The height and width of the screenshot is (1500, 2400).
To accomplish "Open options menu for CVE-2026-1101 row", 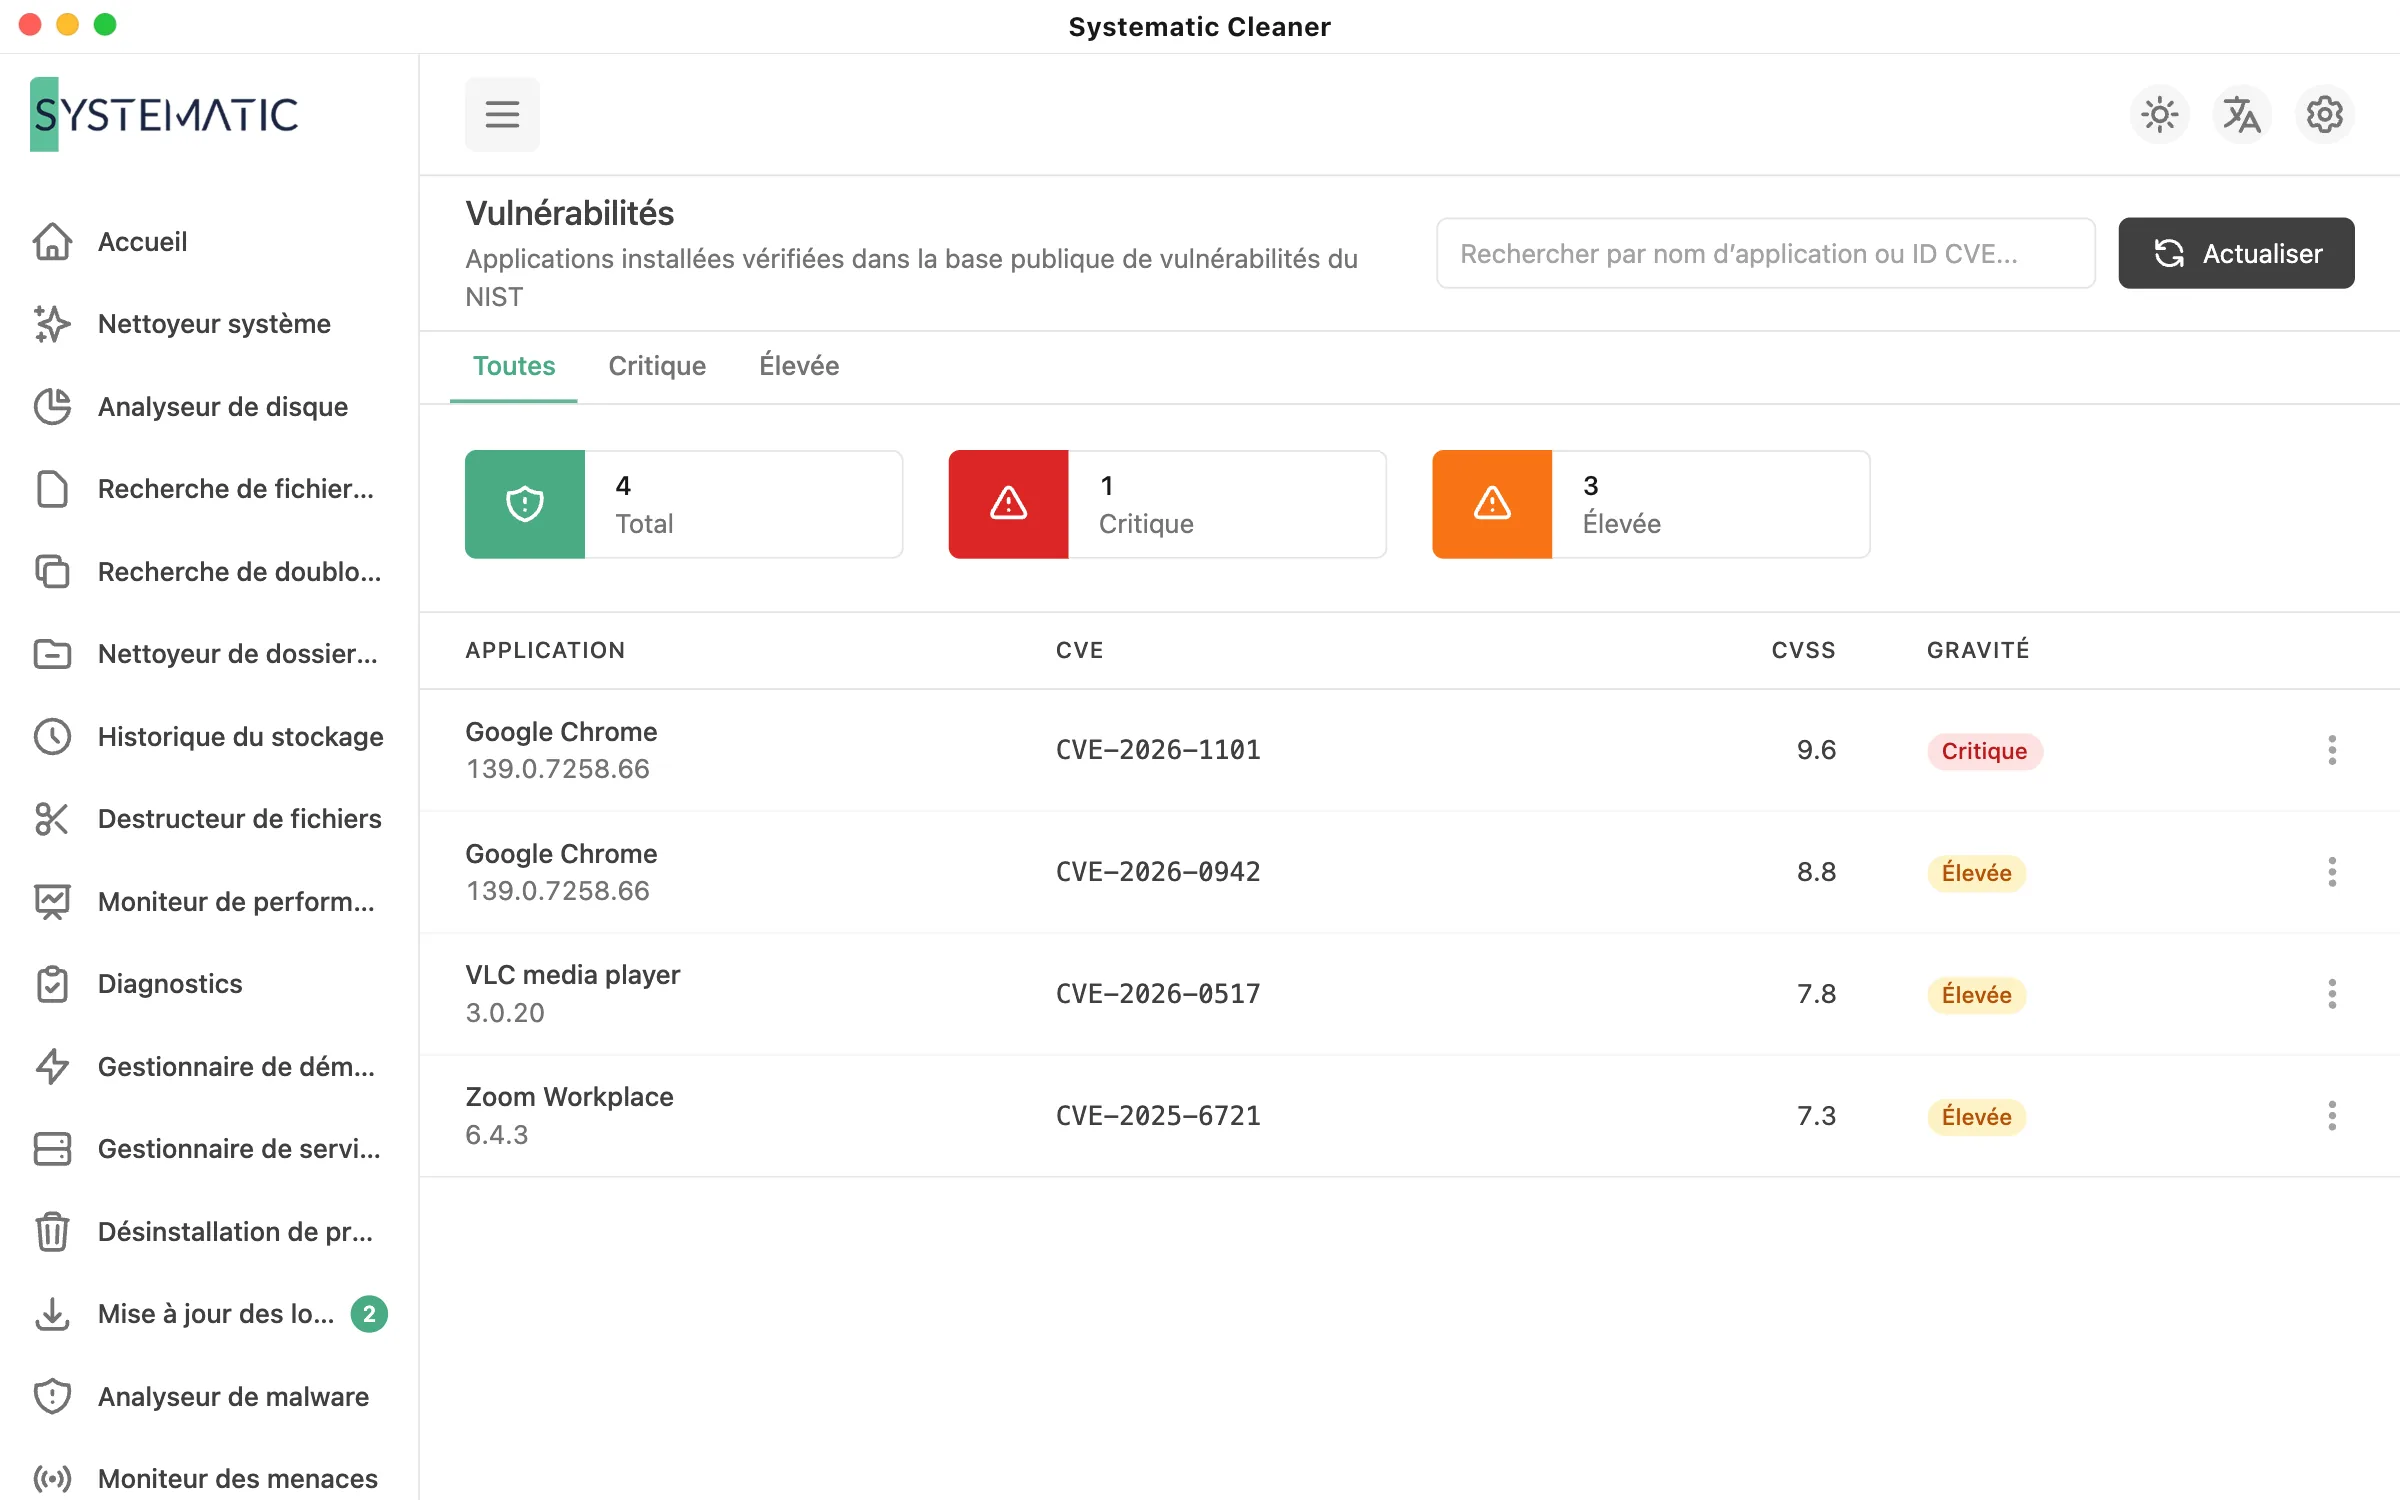I will click(2332, 750).
